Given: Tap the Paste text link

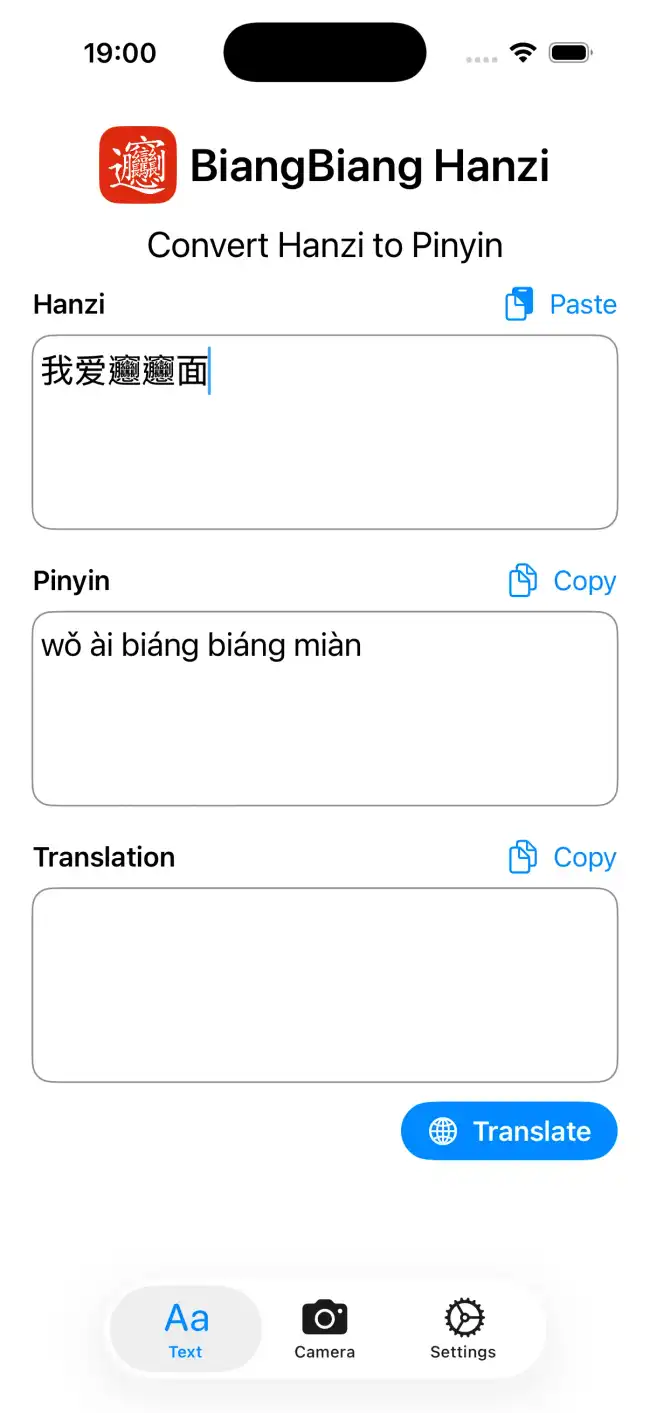Looking at the screenshot, I should pyautogui.click(x=583, y=304).
